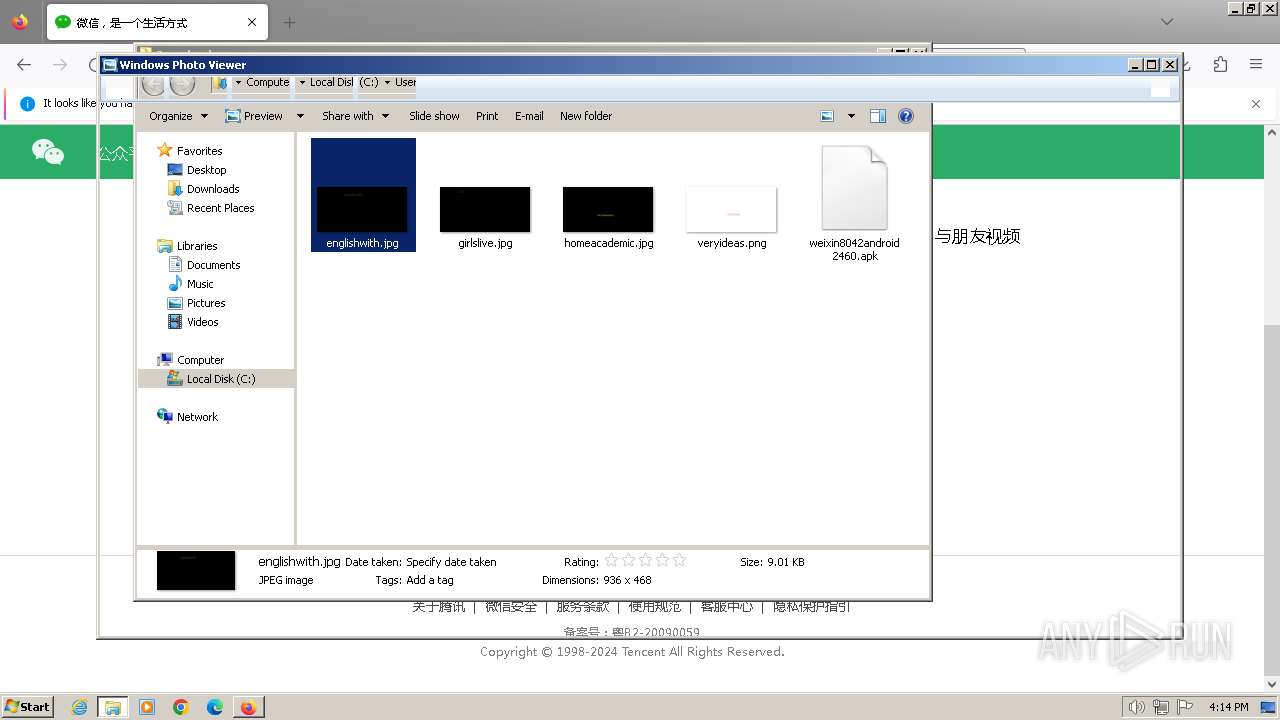
Task: Click the Explorer back navigation button
Action: pos(153,85)
